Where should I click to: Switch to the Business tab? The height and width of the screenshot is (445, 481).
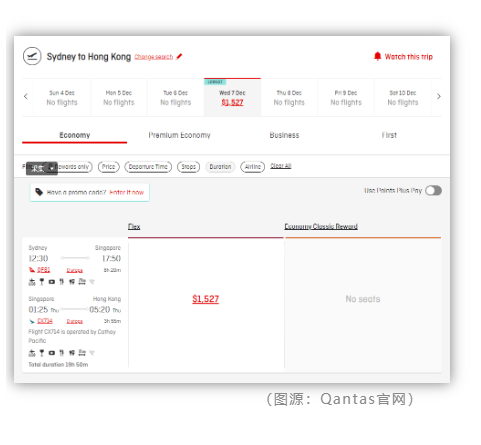pos(284,135)
